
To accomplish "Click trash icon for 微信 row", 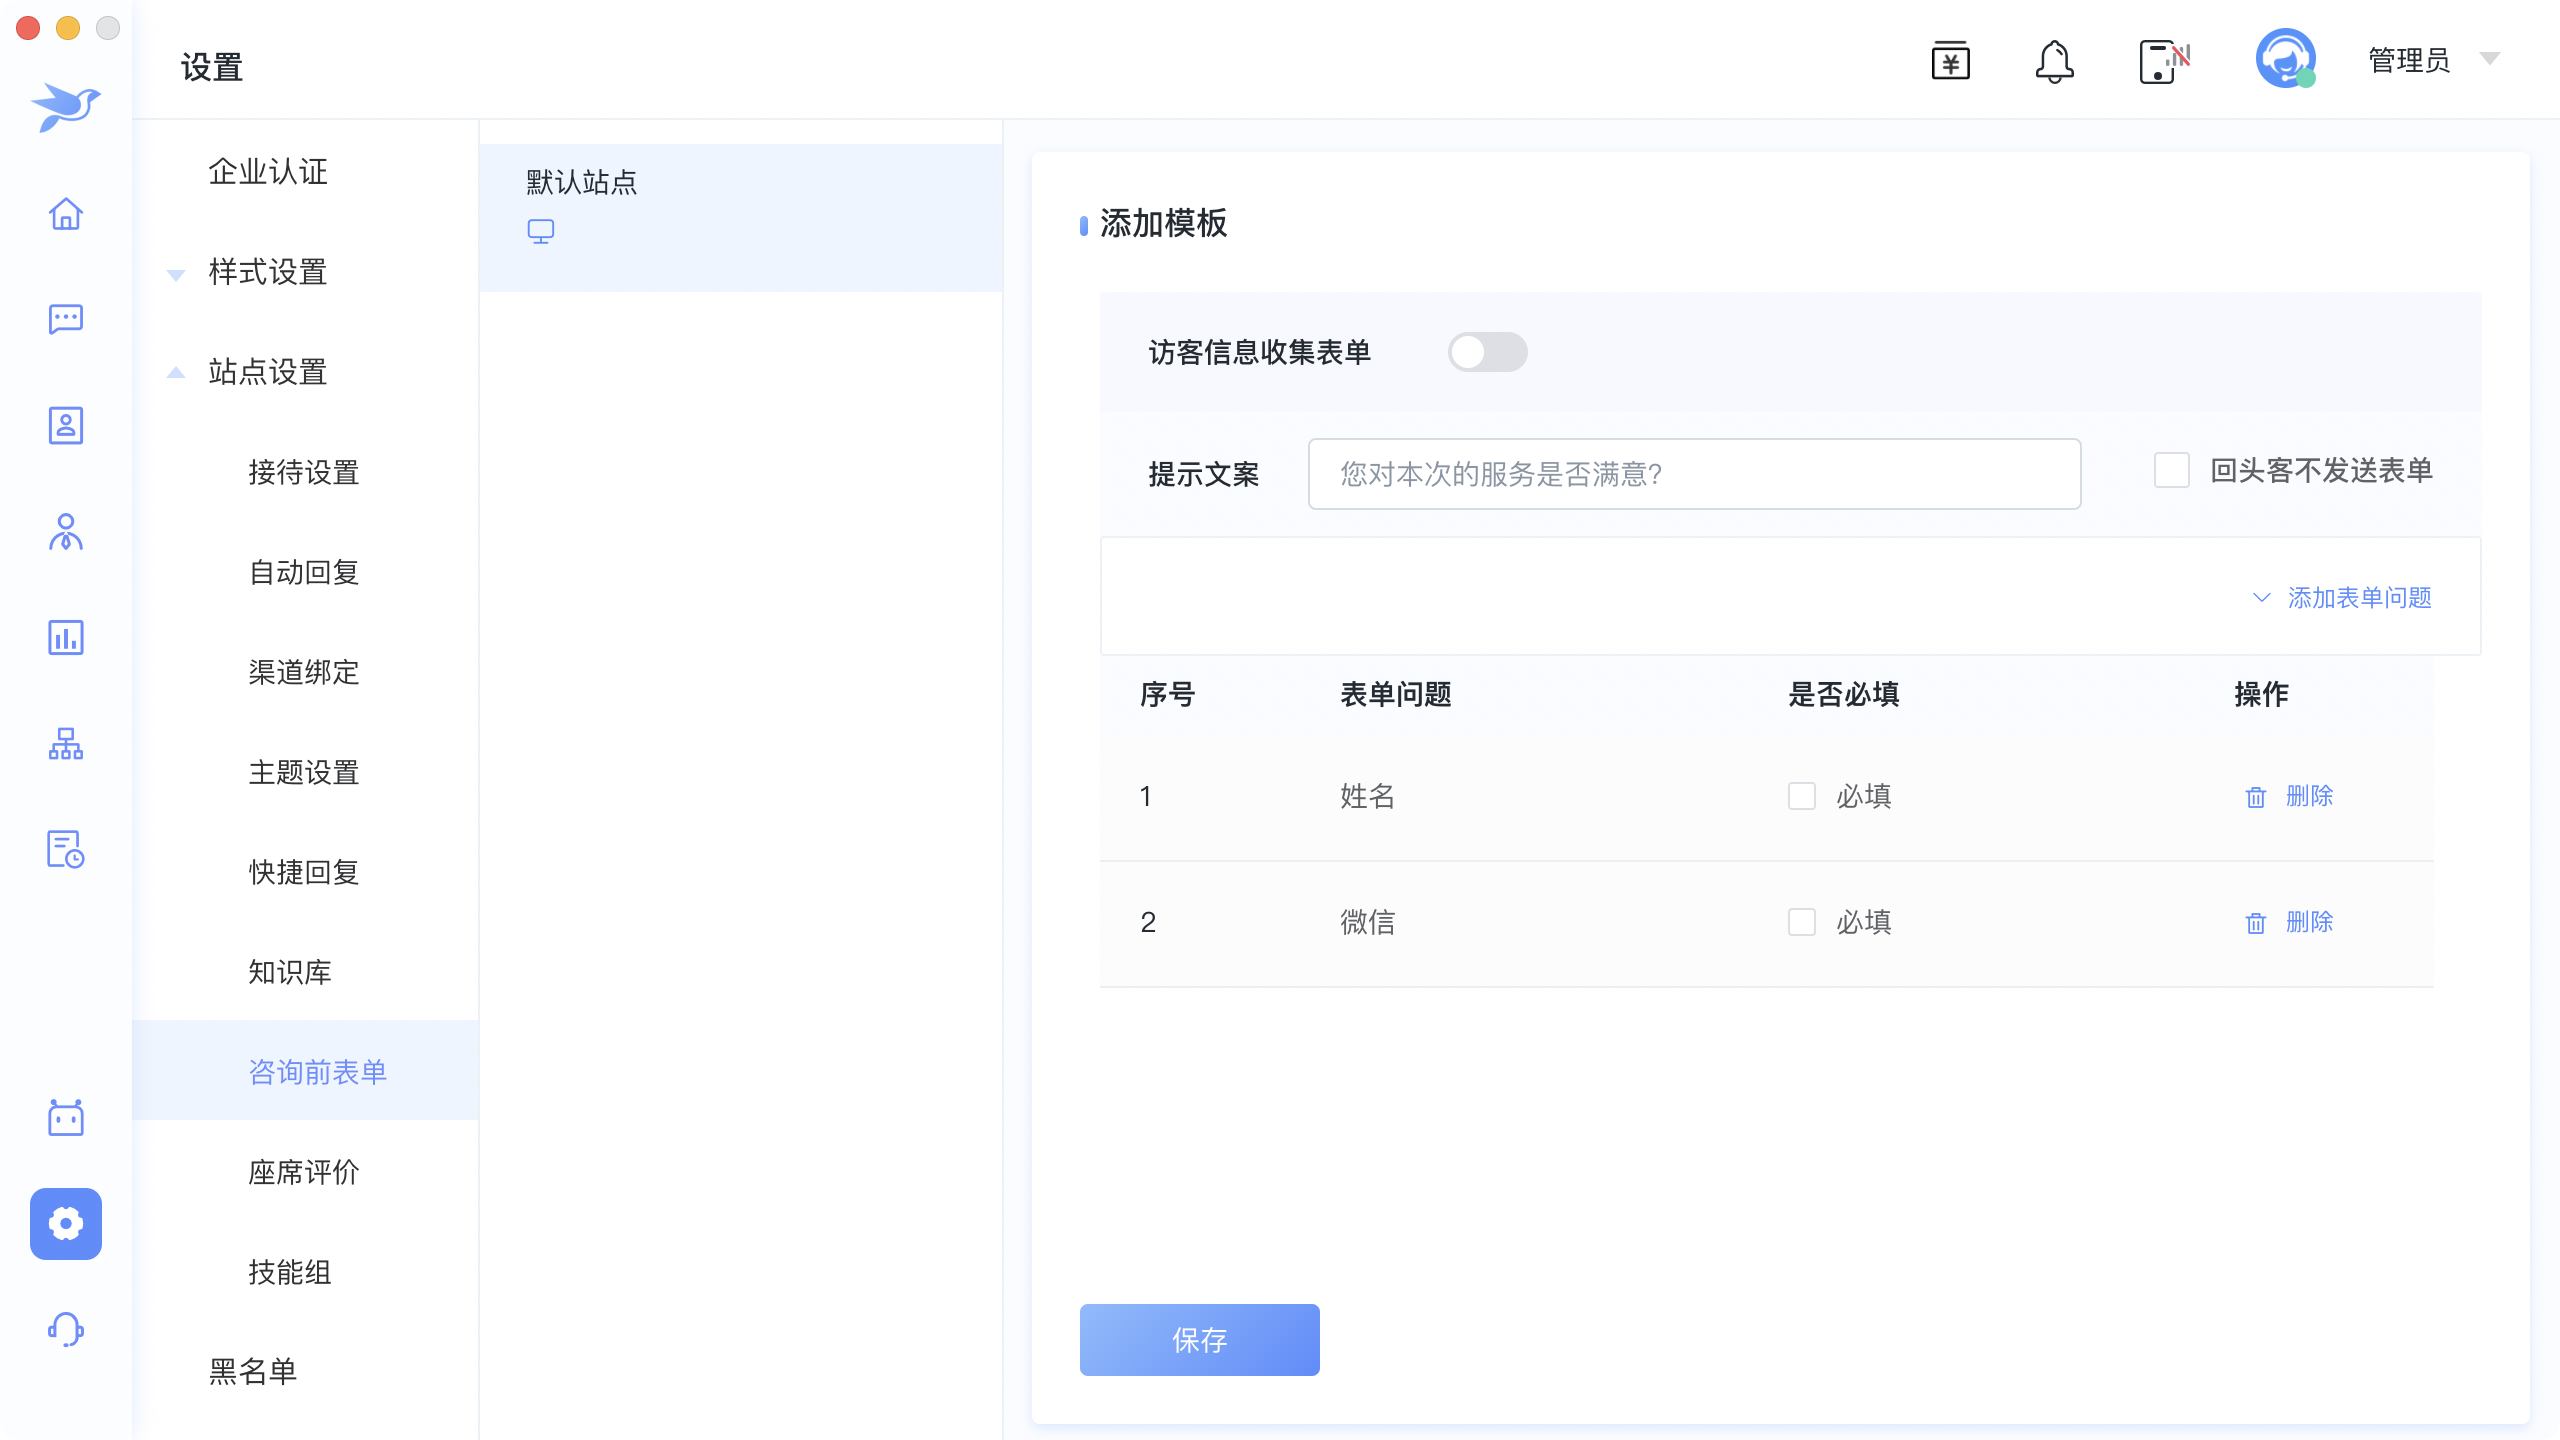I will (2256, 922).
